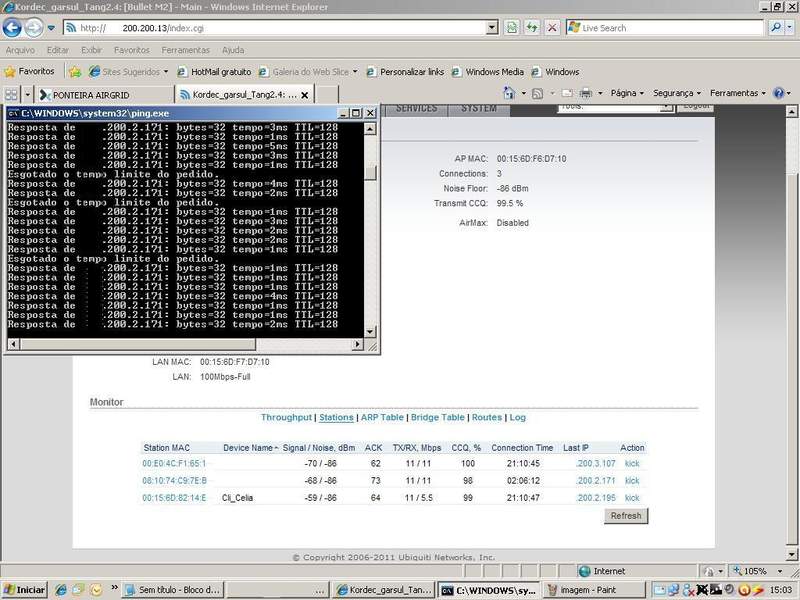The image size is (800, 600).
Task: Open the Personalizar links favorite
Action: click(406, 72)
